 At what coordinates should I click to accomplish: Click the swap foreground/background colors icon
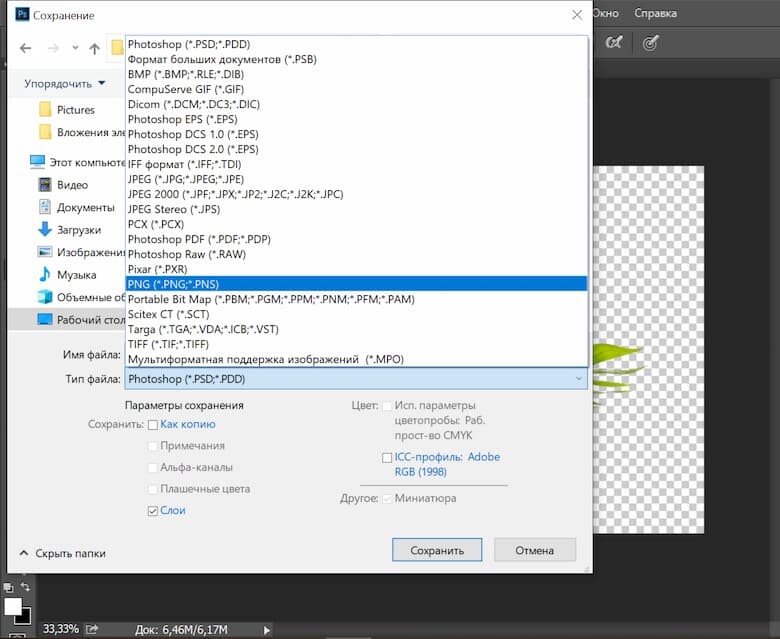click(x=26, y=587)
